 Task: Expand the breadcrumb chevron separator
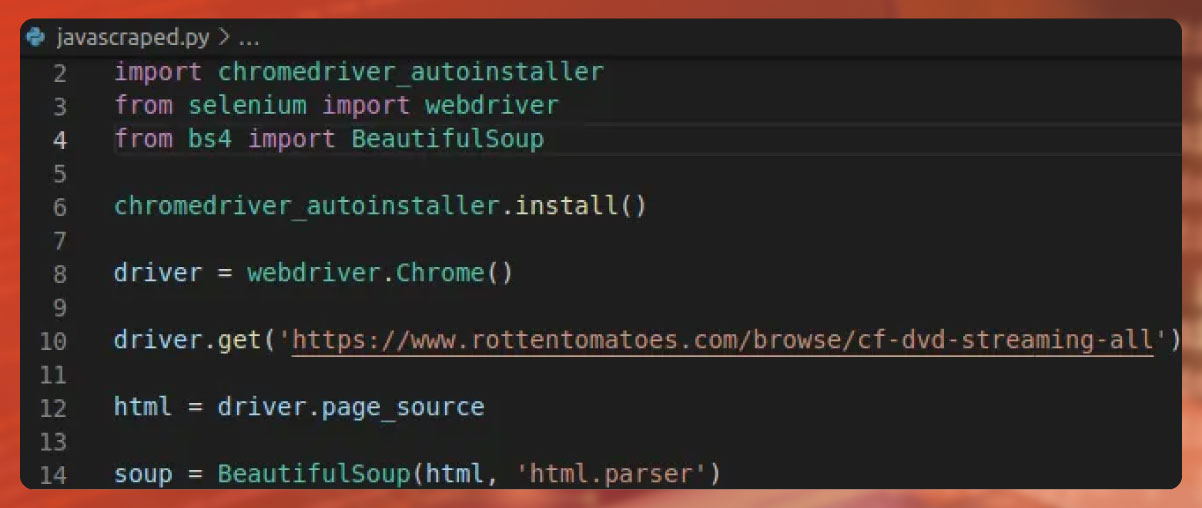(x=225, y=38)
